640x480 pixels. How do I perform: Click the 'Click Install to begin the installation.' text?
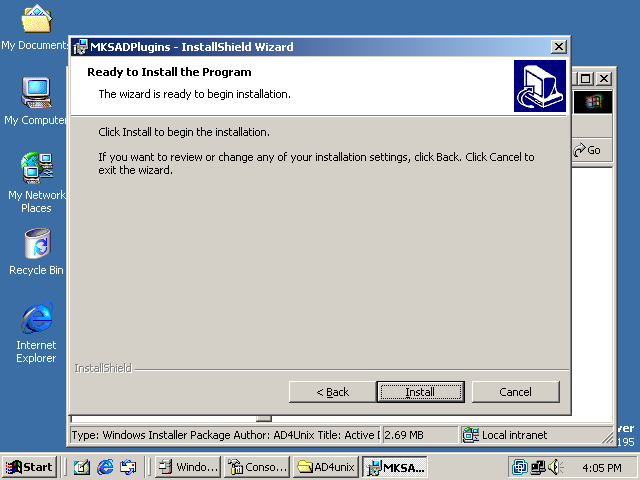click(184, 132)
